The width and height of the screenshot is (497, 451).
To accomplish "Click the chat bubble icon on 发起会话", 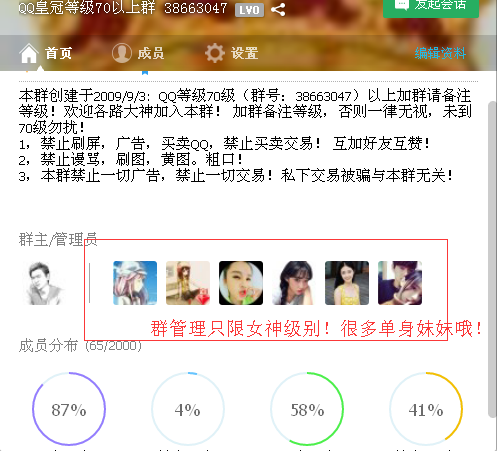I will click(401, 5).
